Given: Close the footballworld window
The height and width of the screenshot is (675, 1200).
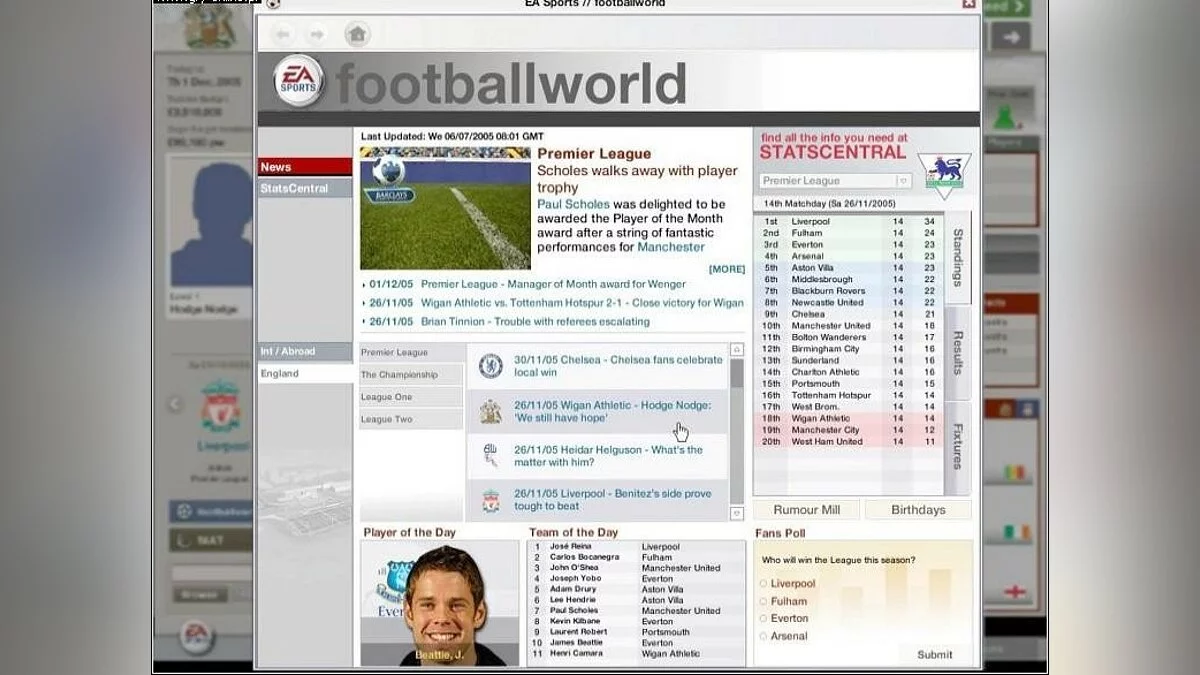Looking at the screenshot, I should 968,4.
